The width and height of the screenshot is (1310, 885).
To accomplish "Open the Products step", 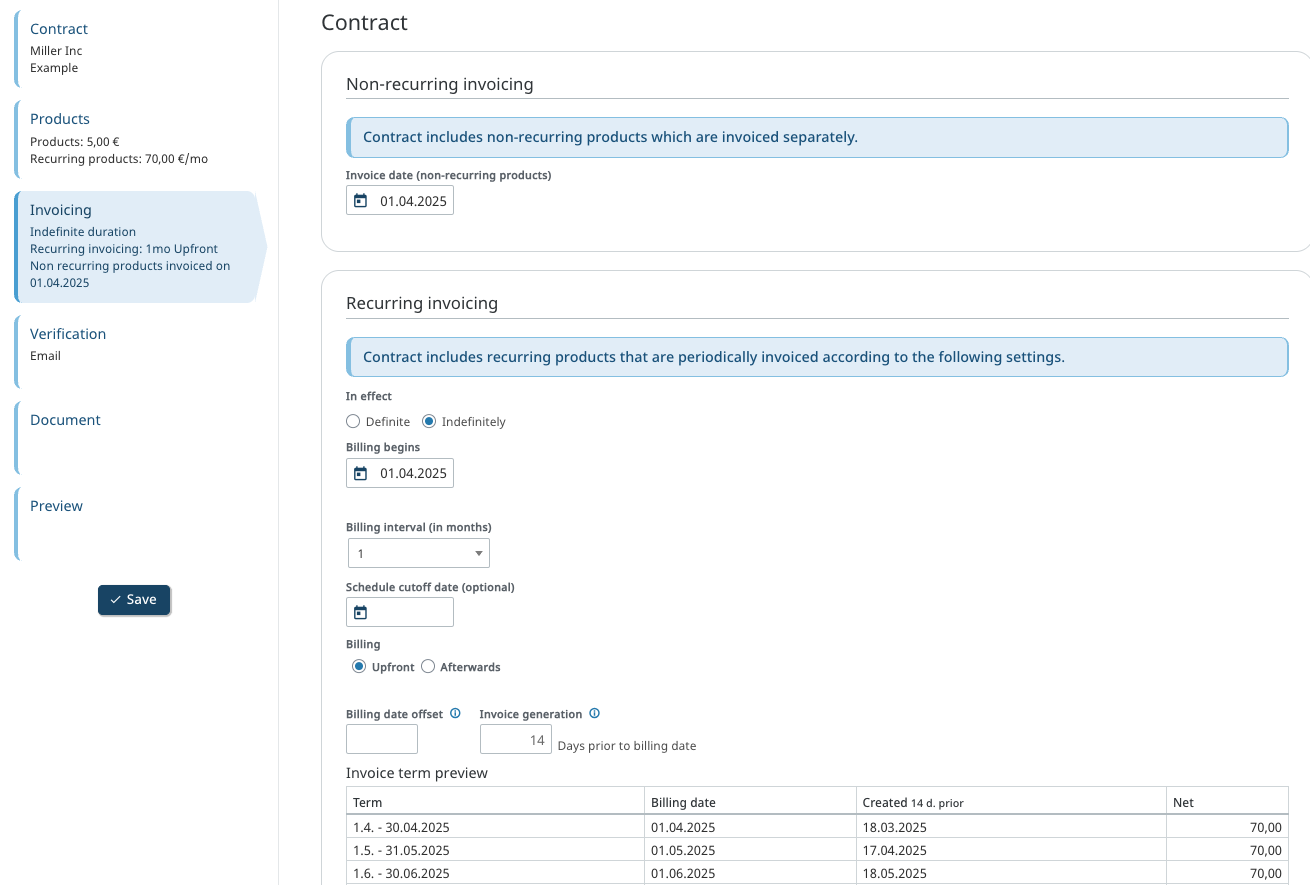I will tap(137, 138).
